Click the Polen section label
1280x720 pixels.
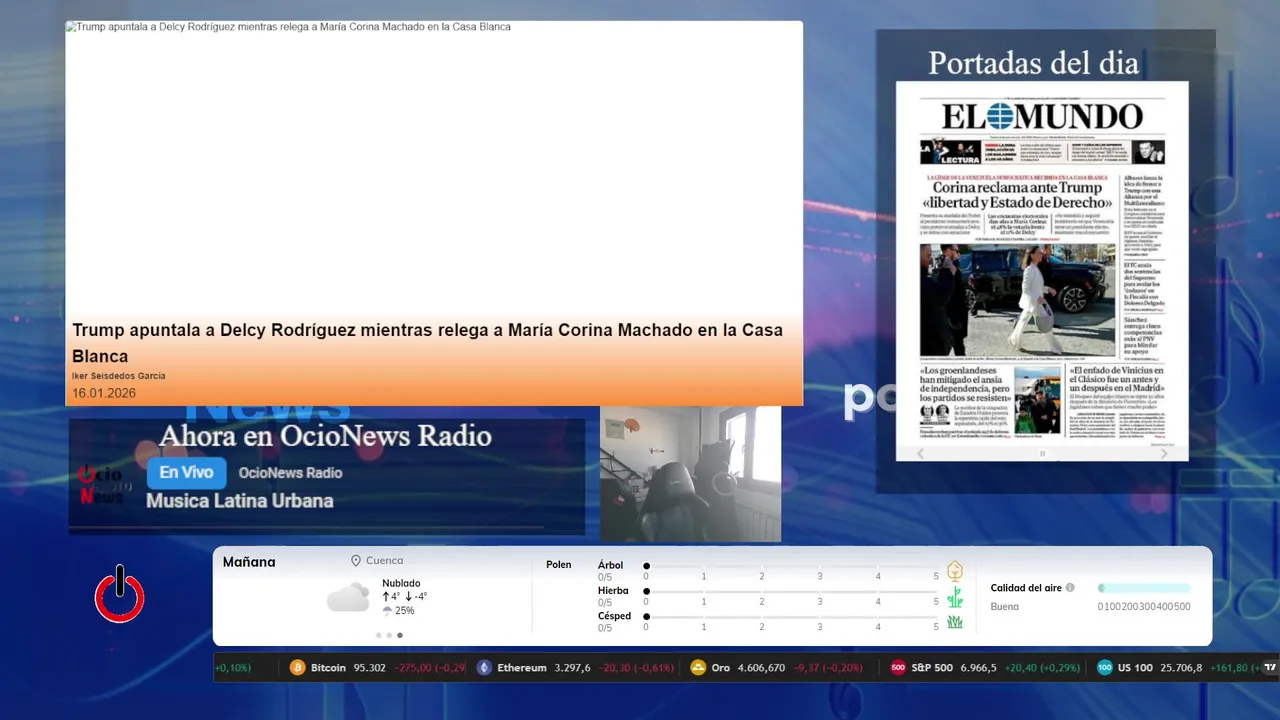click(x=559, y=565)
